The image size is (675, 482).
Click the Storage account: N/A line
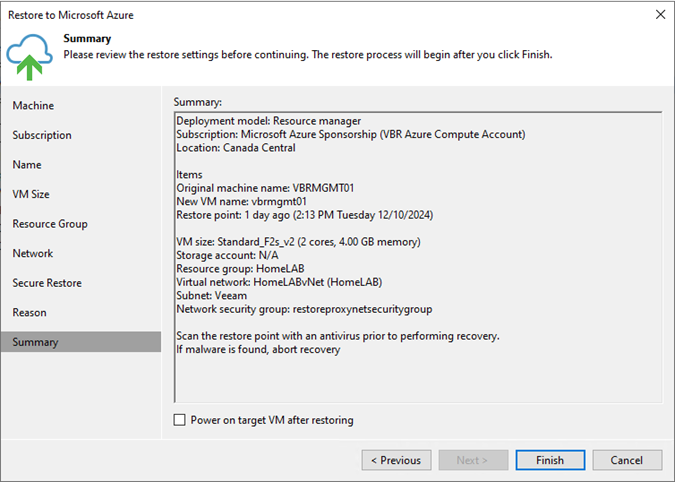pos(227,255)
